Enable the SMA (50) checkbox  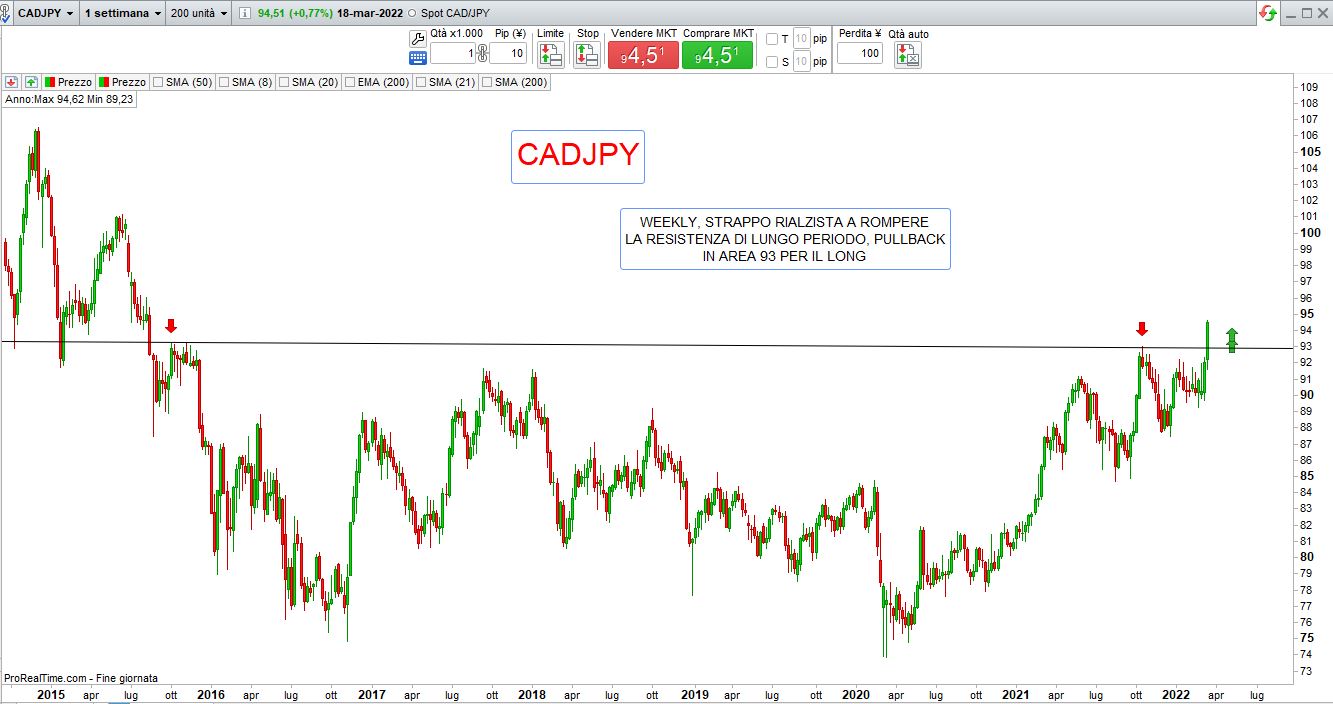point(158,82)
